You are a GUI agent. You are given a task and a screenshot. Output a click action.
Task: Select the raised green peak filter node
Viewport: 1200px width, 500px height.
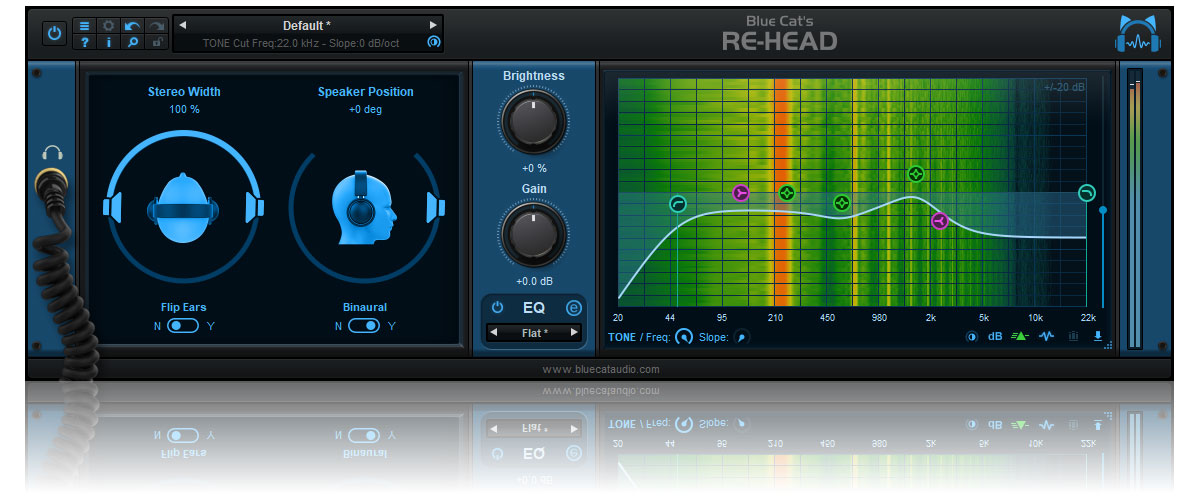pos(915,174)
